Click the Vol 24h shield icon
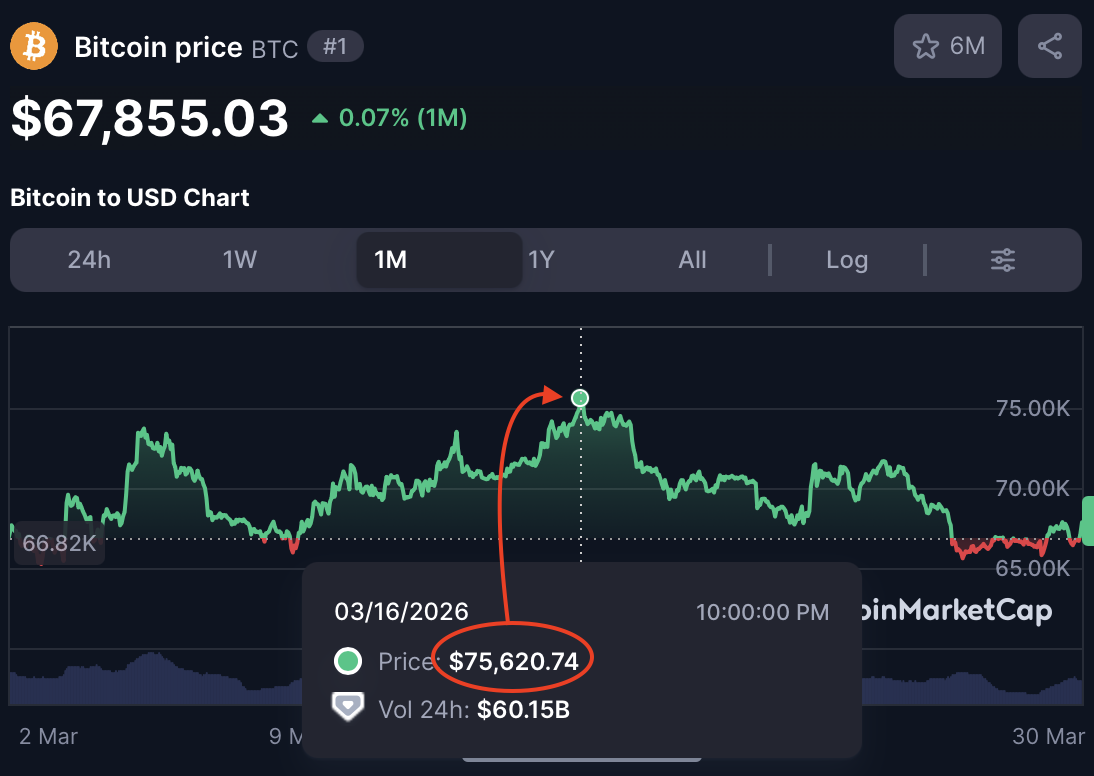This screenshot has width=1094, height=776. point(346,707)
